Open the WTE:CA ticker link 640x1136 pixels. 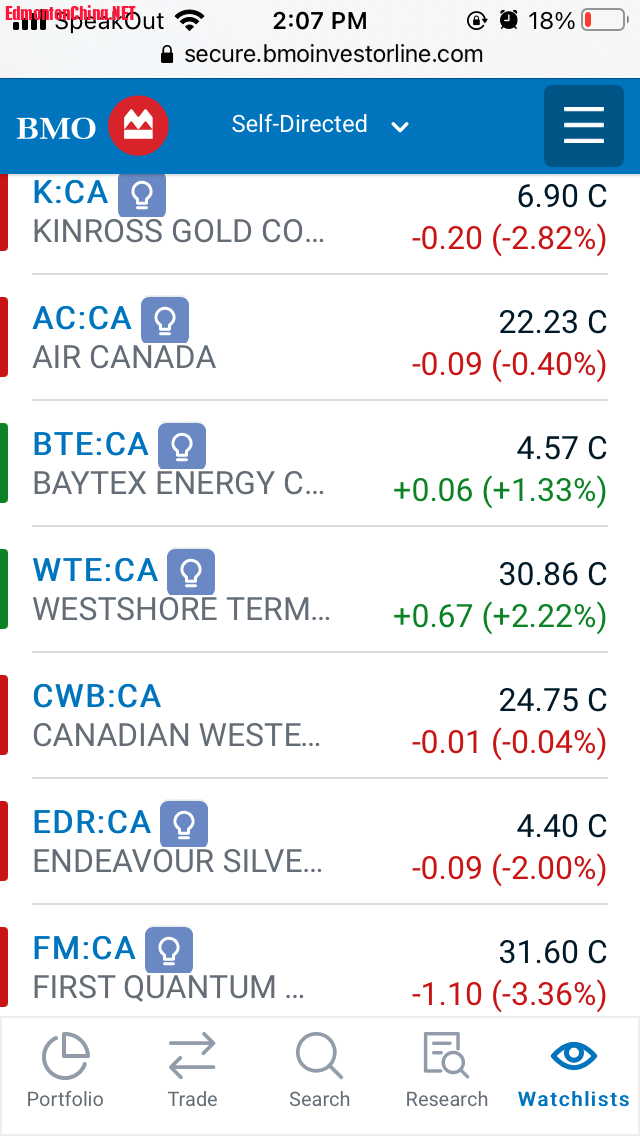[x=95, y=571]
